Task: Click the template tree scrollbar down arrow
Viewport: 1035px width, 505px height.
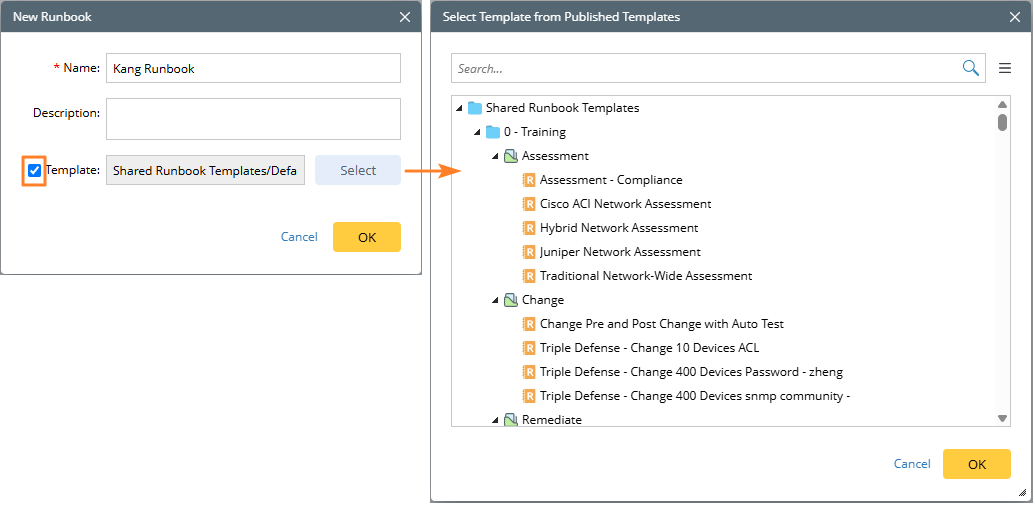Action: coord(1003,418)
